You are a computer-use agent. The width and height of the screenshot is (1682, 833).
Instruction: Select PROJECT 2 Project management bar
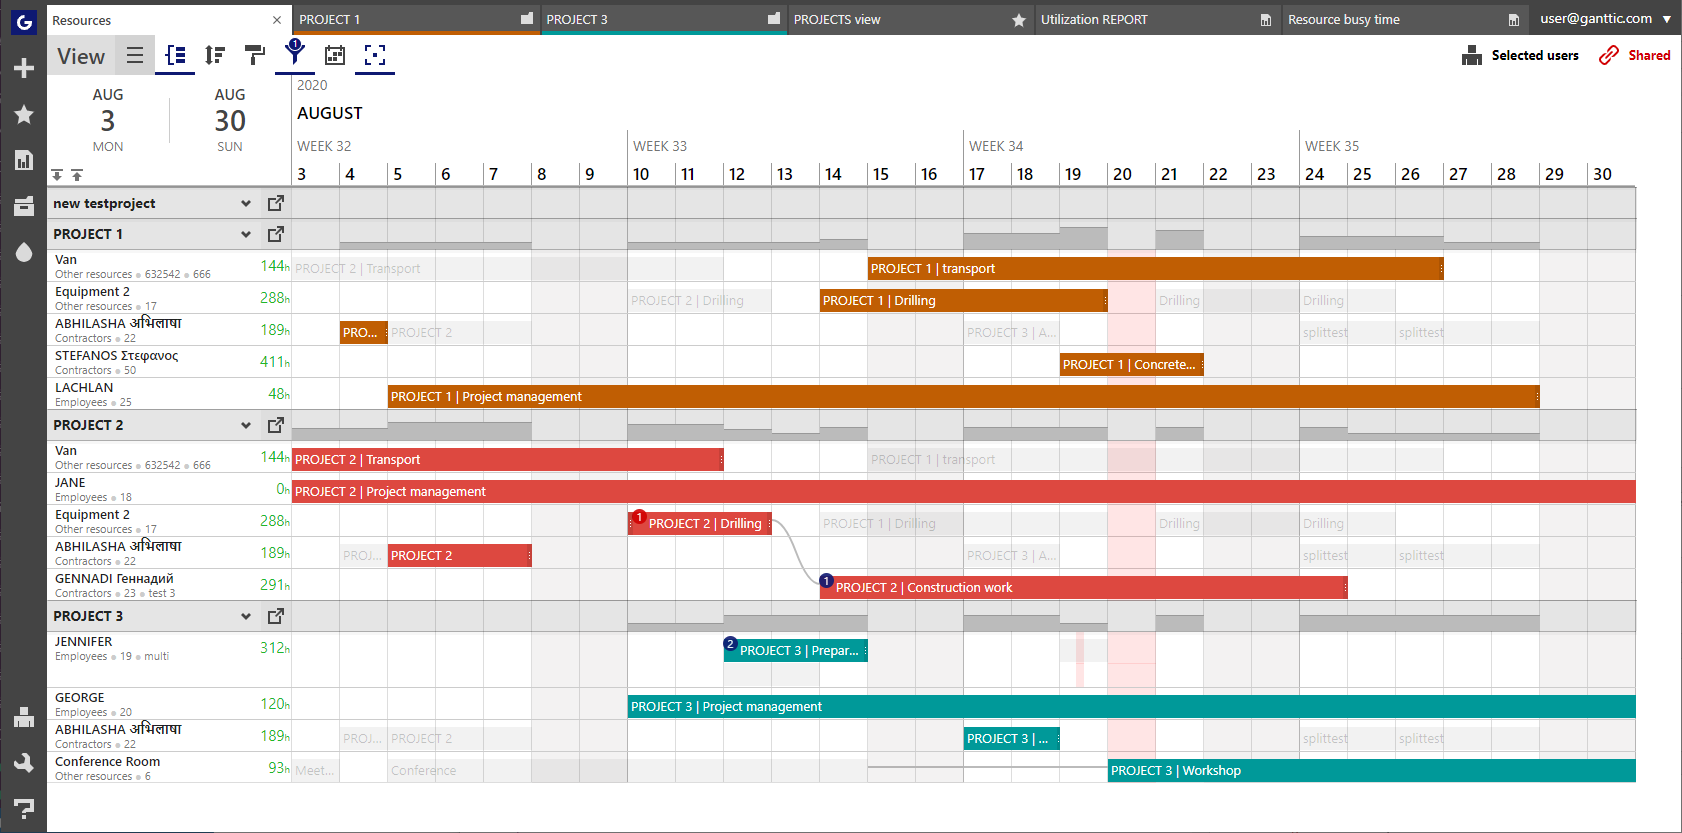(964, 491)
